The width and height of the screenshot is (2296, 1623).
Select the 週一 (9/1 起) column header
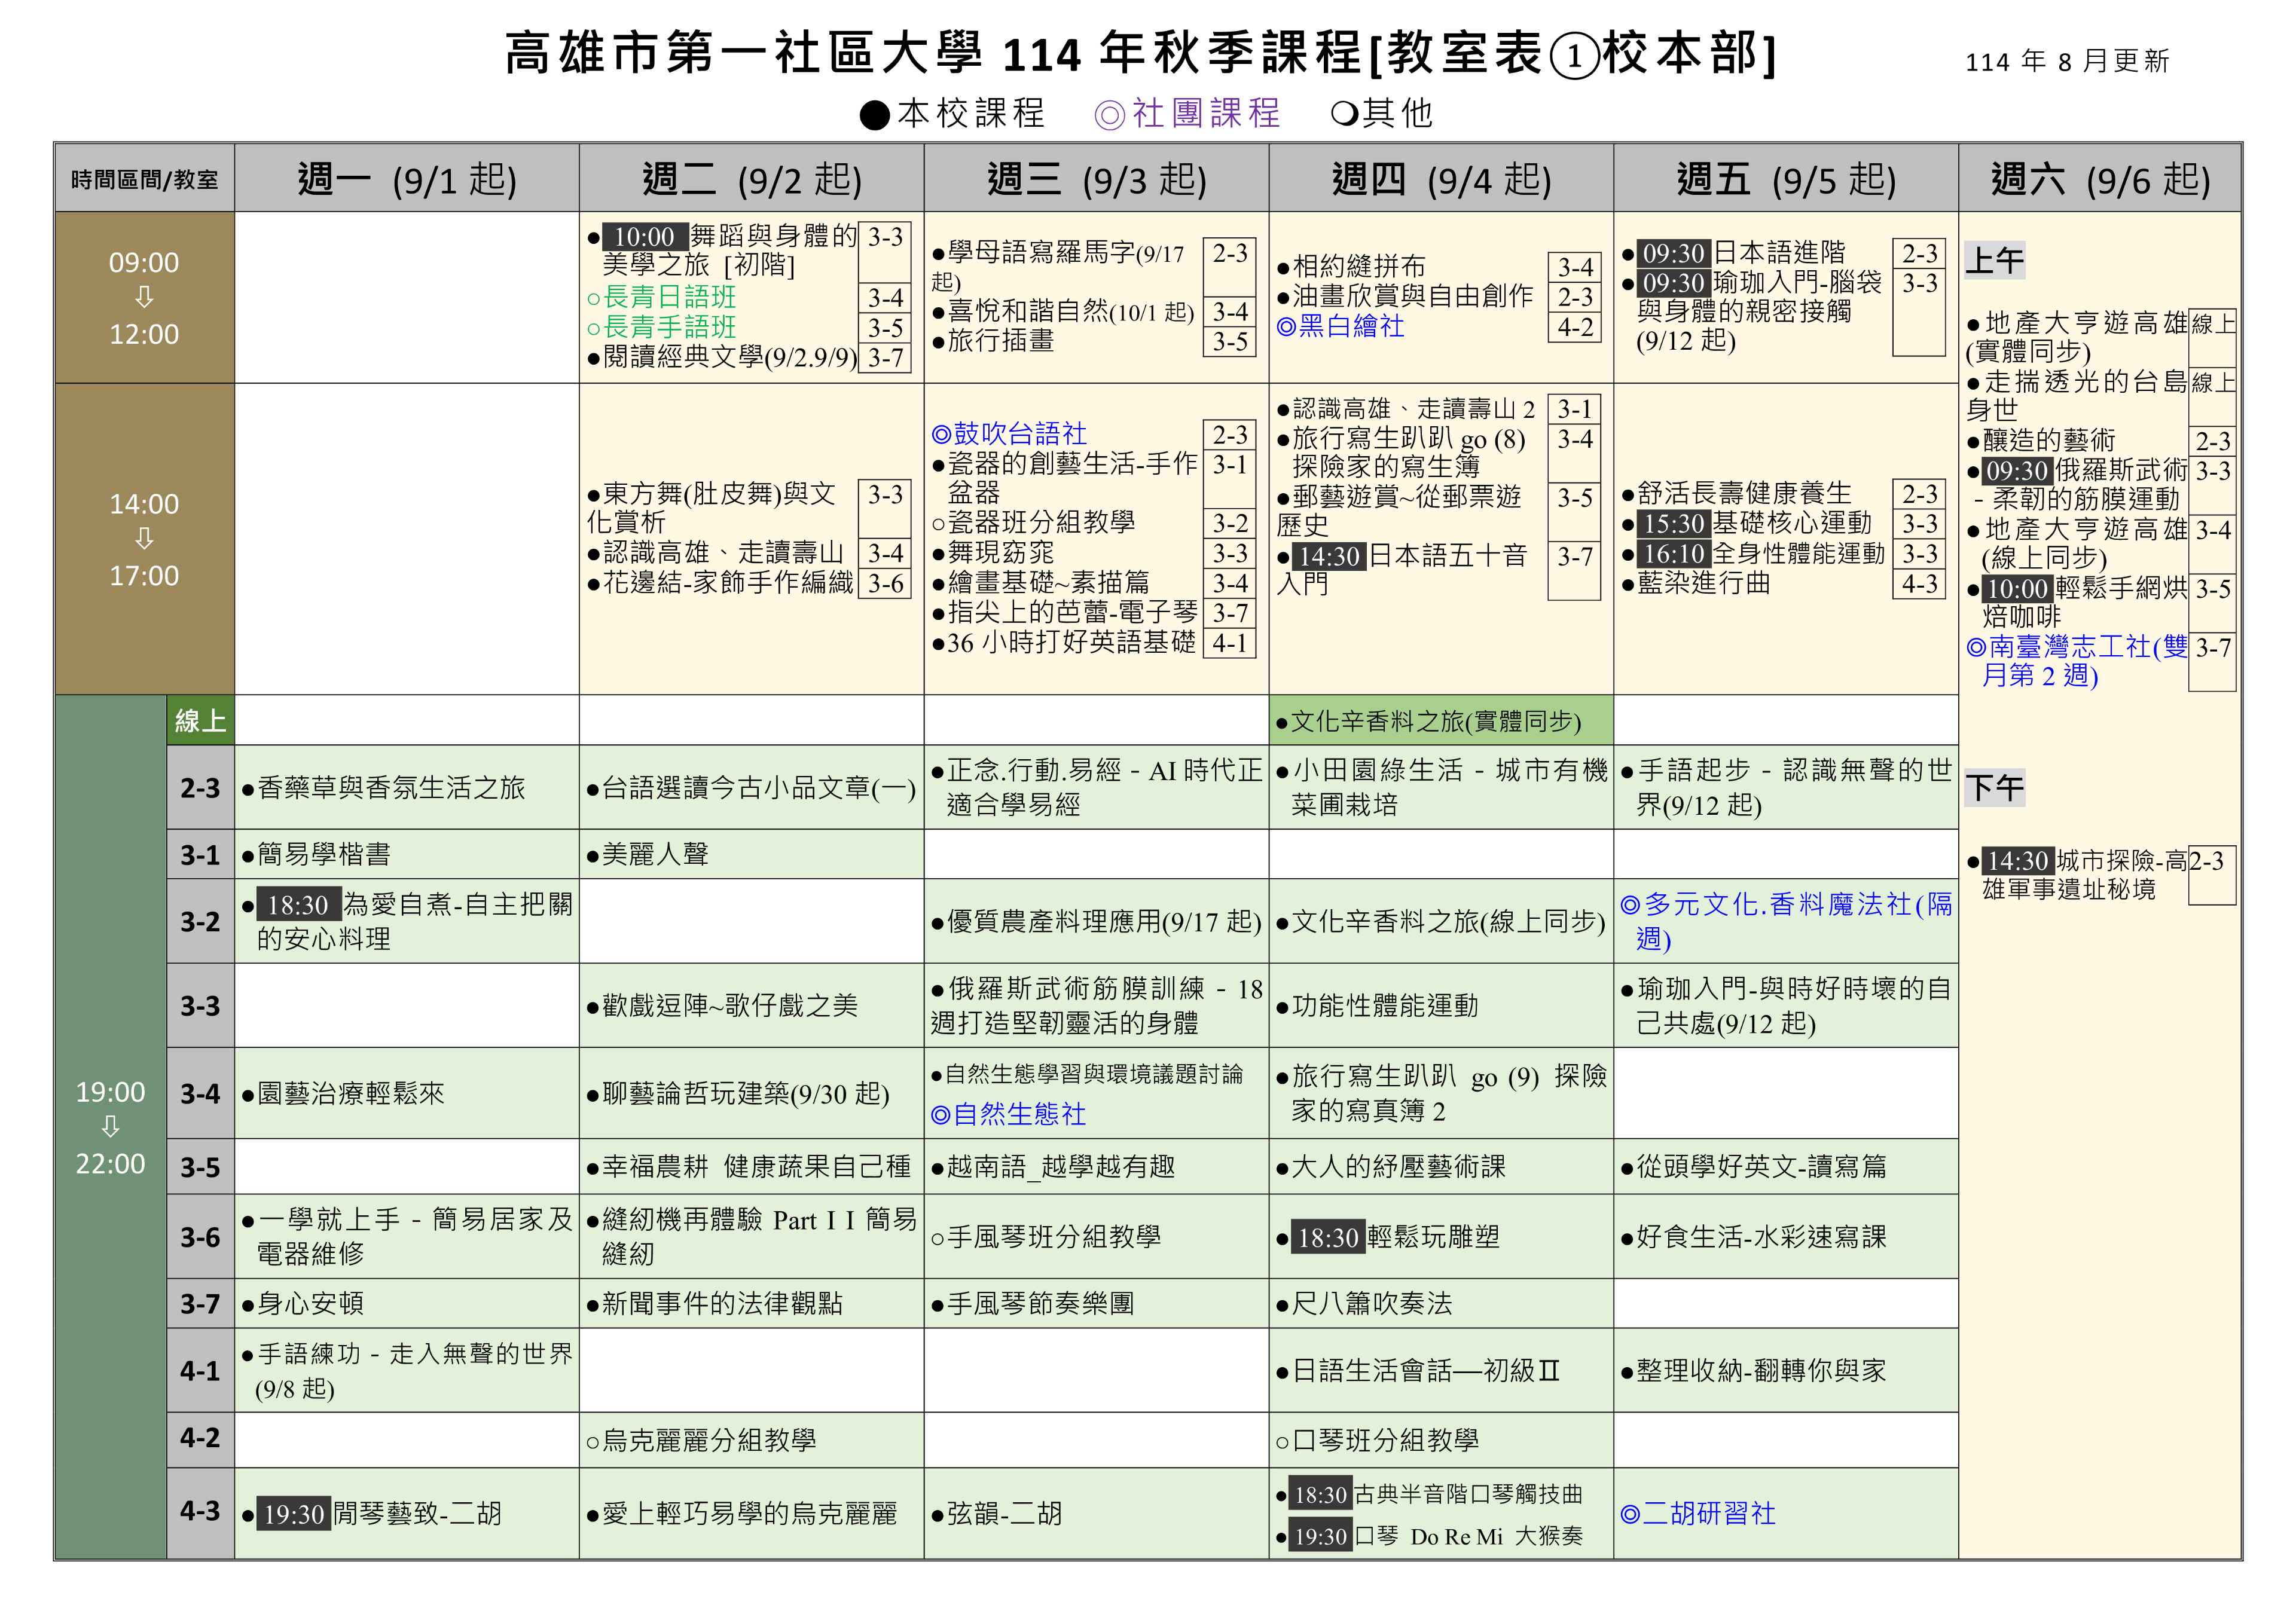pos(407,179)
